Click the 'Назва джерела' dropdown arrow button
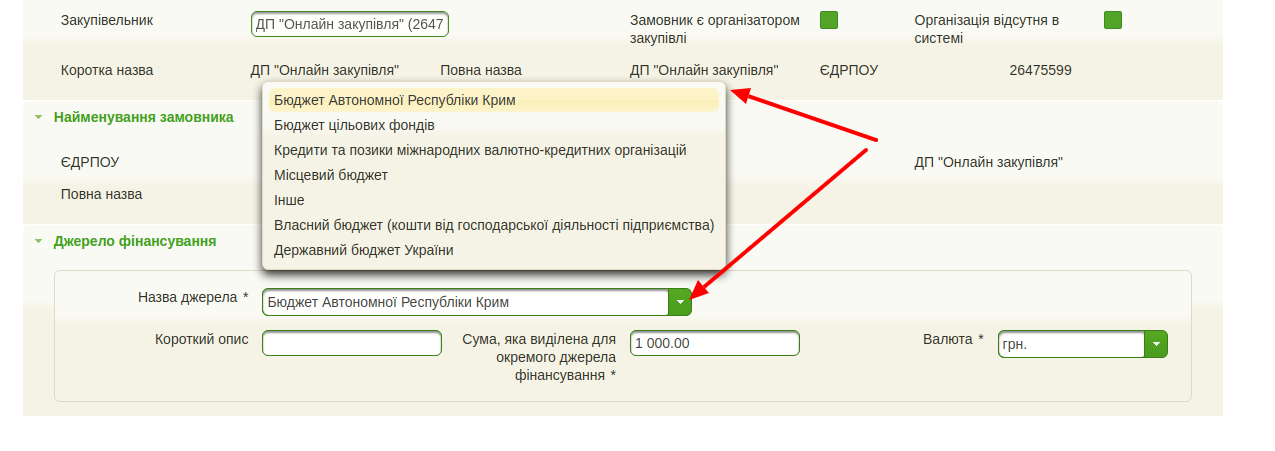Screen dimensions: 1275x451 pyautogui.click(x=680, y=302)
